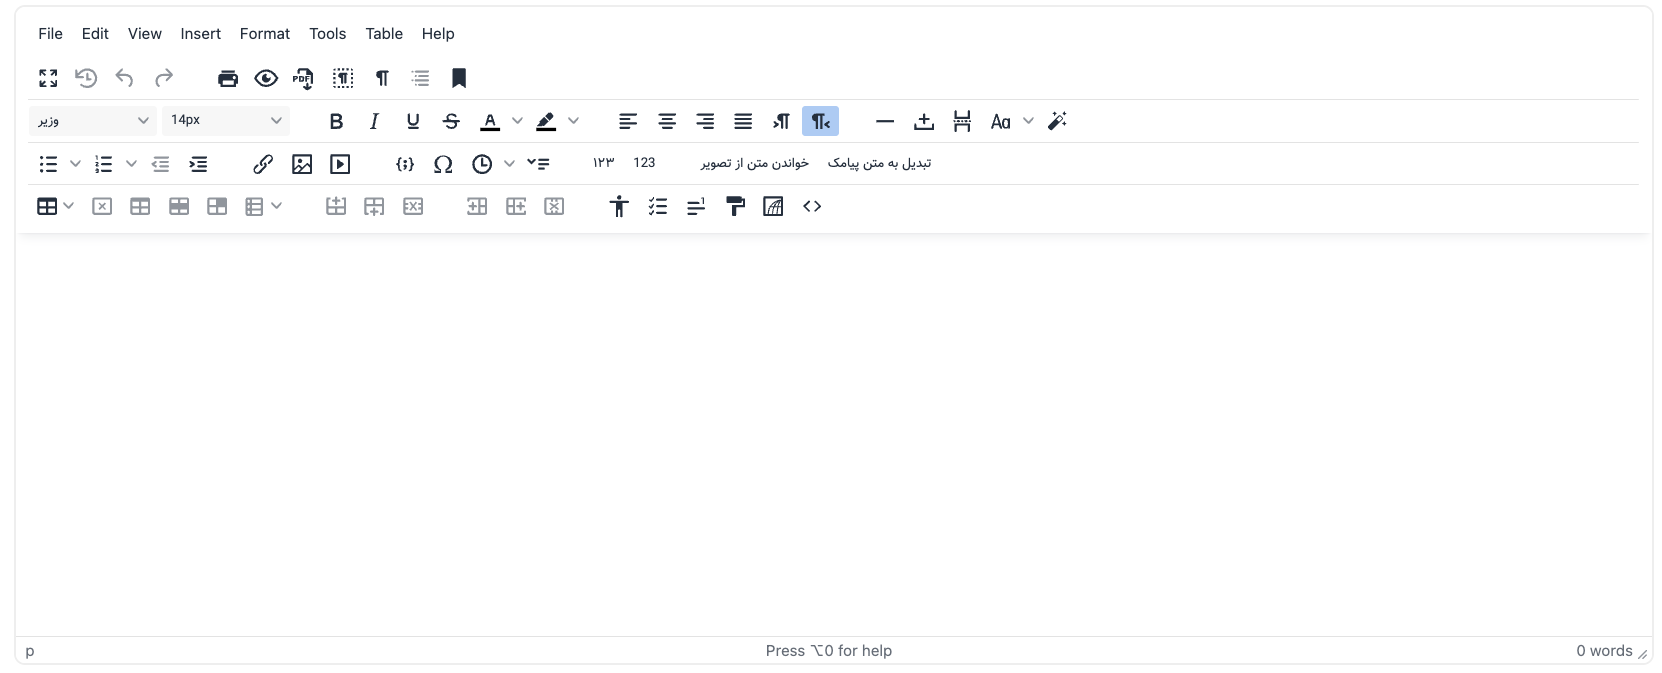Viewport: 1662px width, 673px height.
Task: Click the accessibility checker icon
Action: 619,206
